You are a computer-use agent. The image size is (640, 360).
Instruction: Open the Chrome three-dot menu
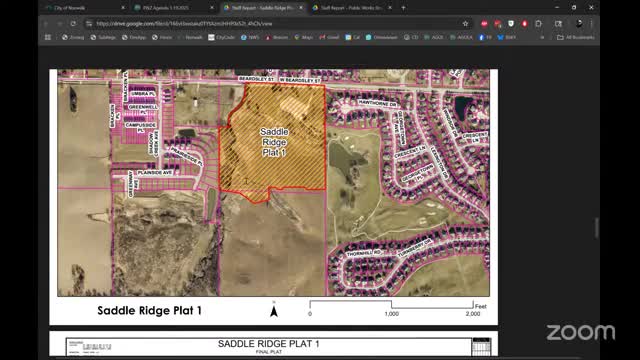pyautogui.click(x=591, y=24)
